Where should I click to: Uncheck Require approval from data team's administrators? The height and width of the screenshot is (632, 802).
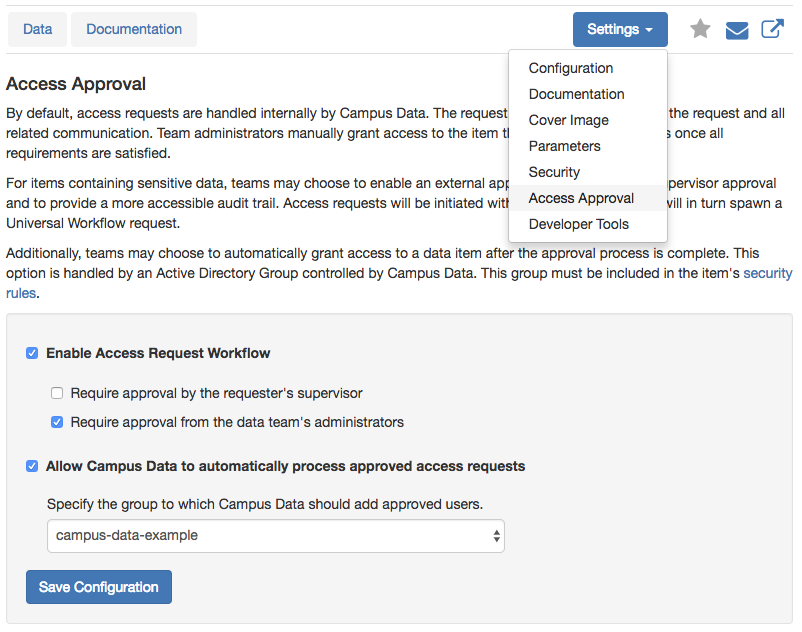pyautogui.click(x=57, y=422)
